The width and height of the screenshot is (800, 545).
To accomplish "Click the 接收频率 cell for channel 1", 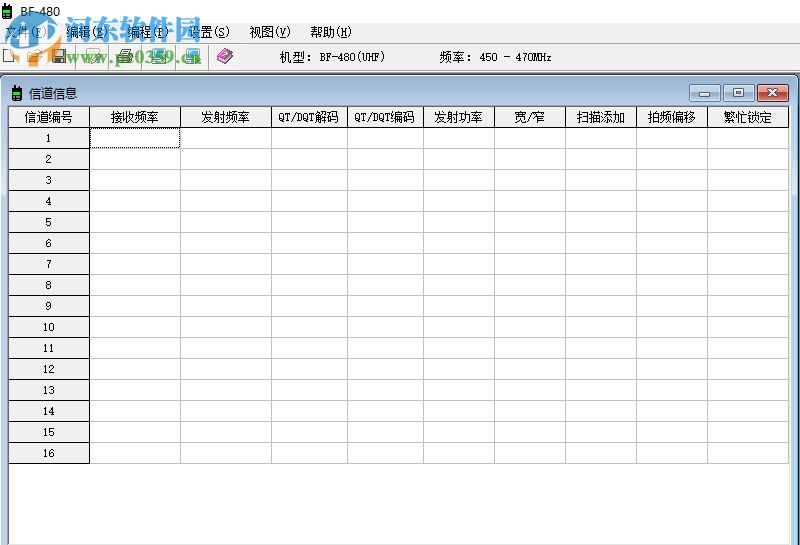I will [x=135, y=138].
